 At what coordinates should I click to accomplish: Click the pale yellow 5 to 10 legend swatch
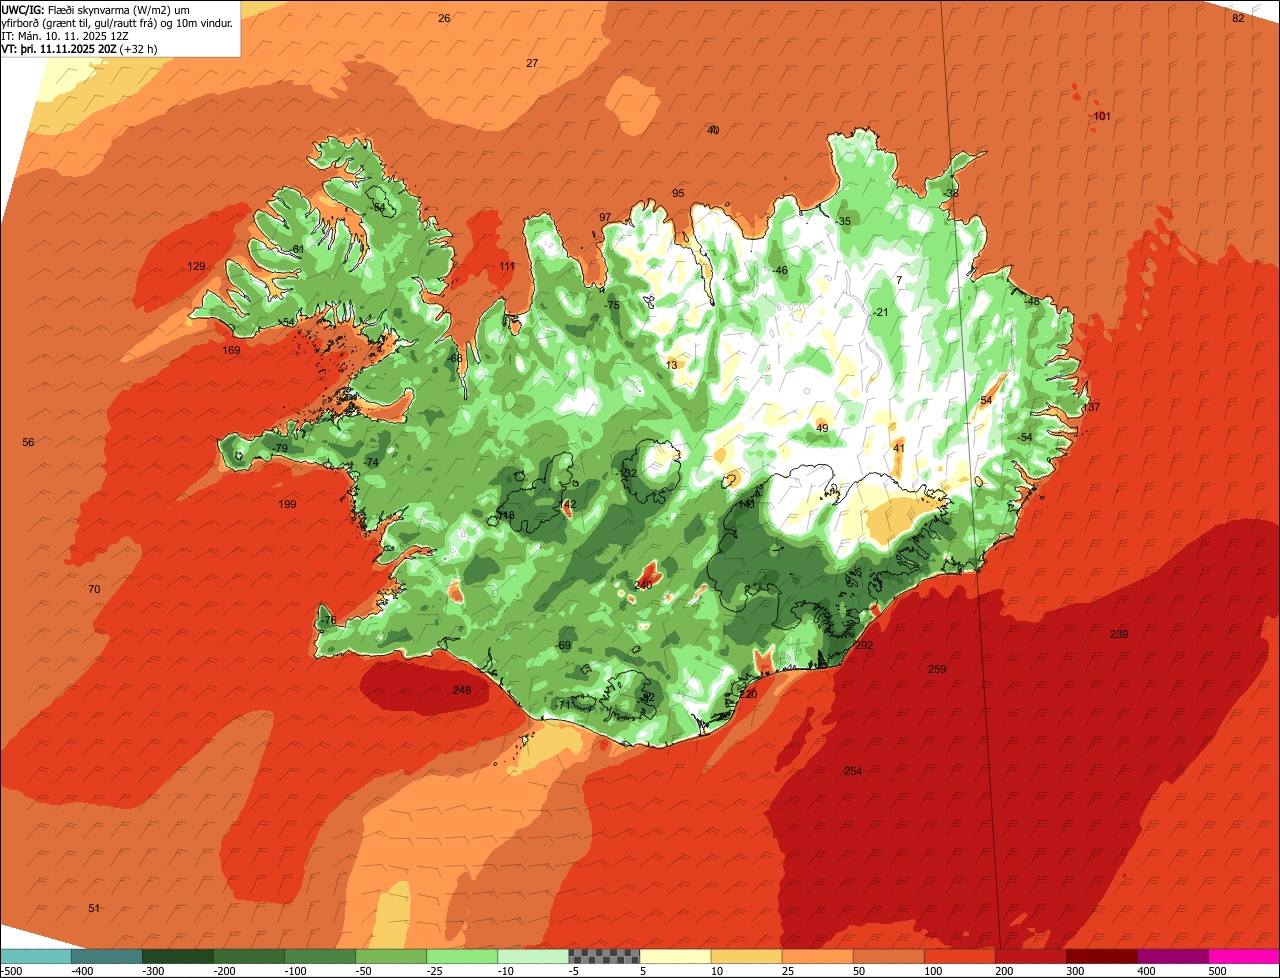click(x=675, y=956)
